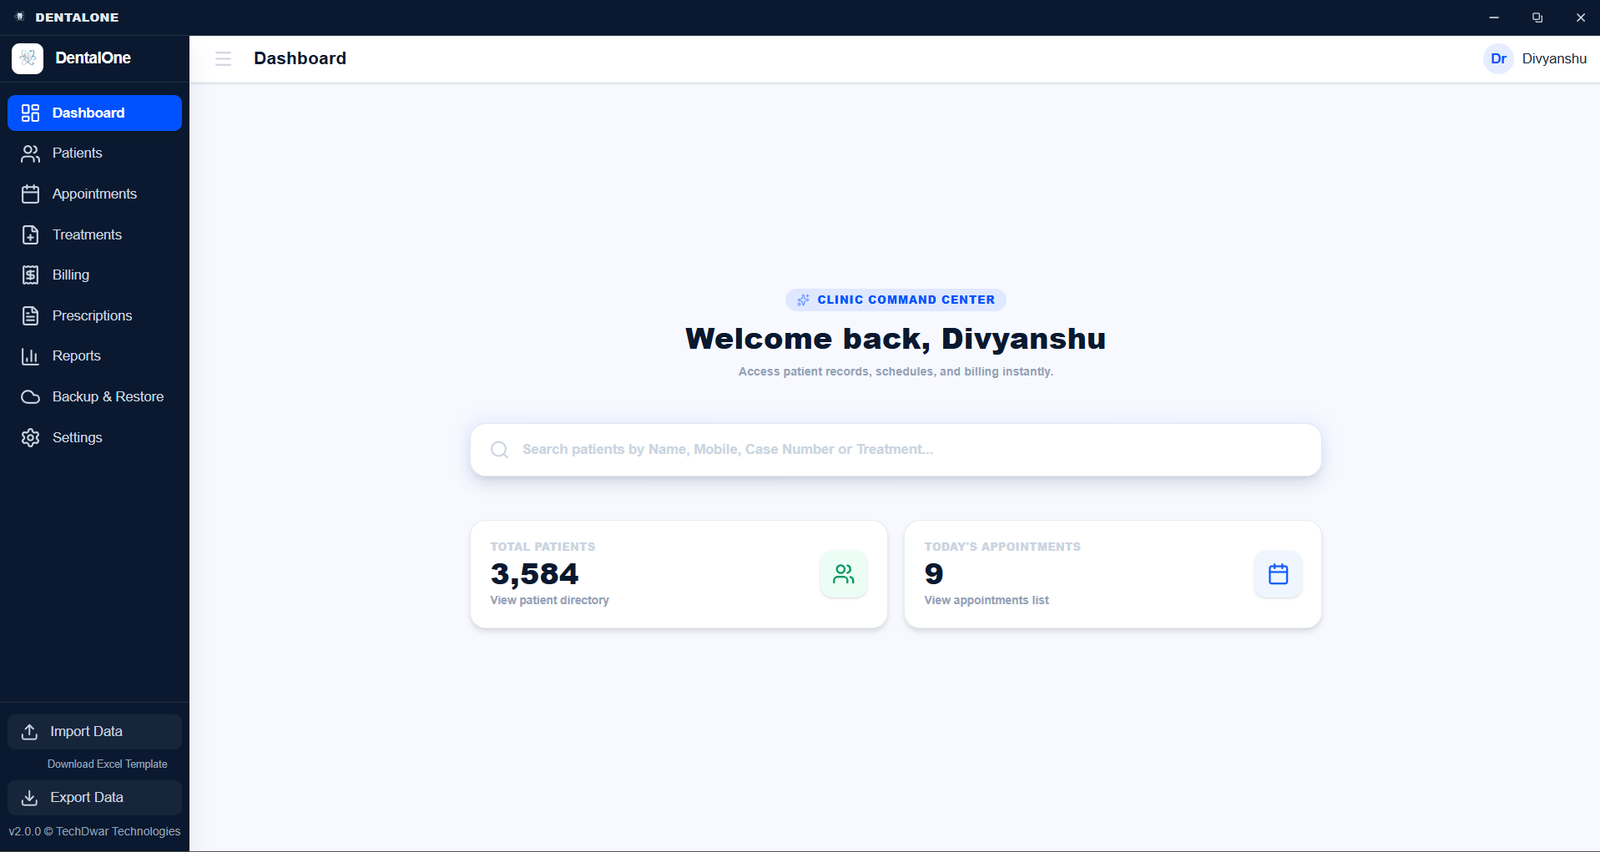Click the Dashboard grid icon

(30, 113)
